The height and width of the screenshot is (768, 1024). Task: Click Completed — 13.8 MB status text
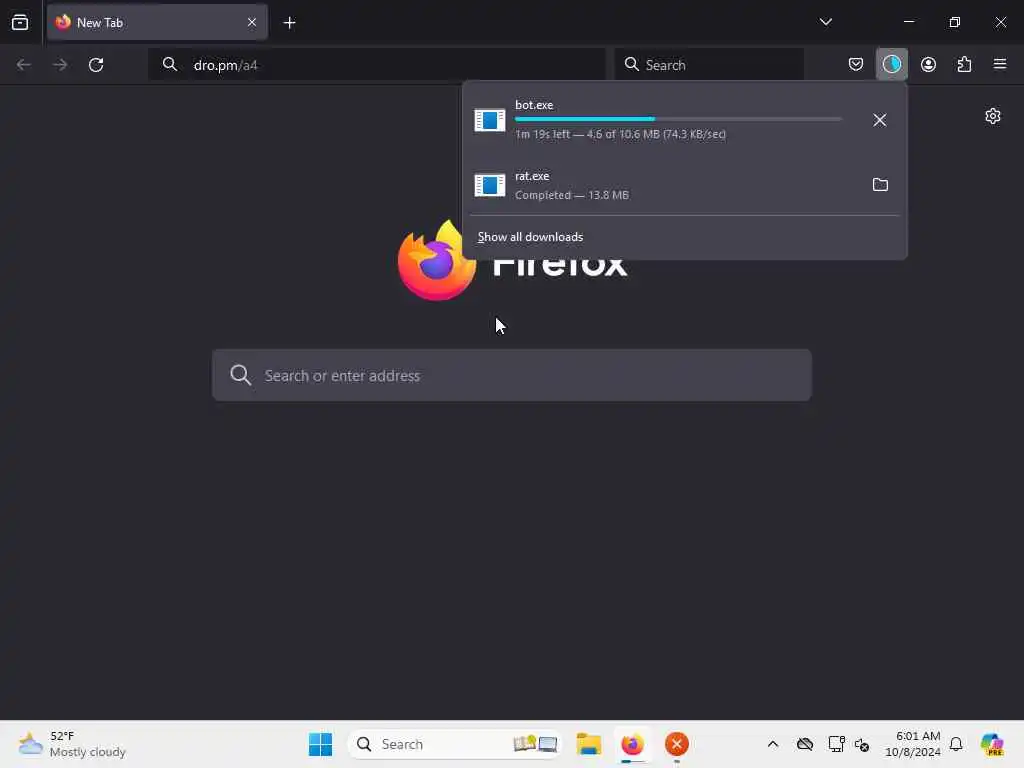click(572, 195)
